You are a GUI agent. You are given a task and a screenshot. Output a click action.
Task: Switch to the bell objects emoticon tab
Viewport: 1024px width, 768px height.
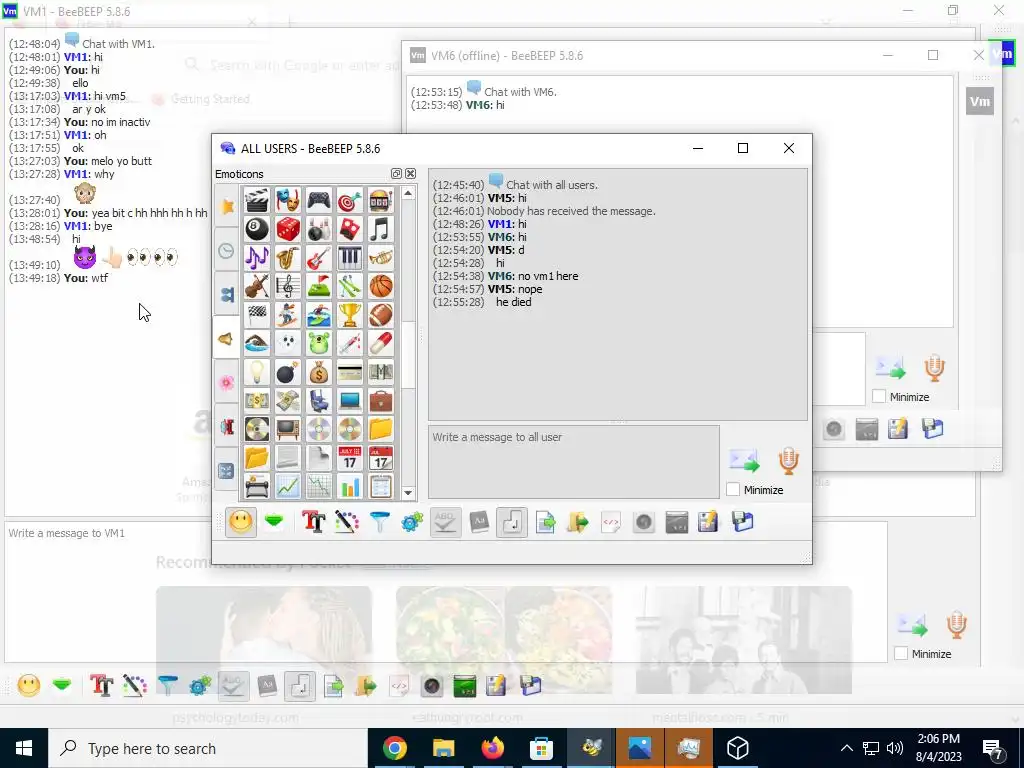[x=226, y=339]
